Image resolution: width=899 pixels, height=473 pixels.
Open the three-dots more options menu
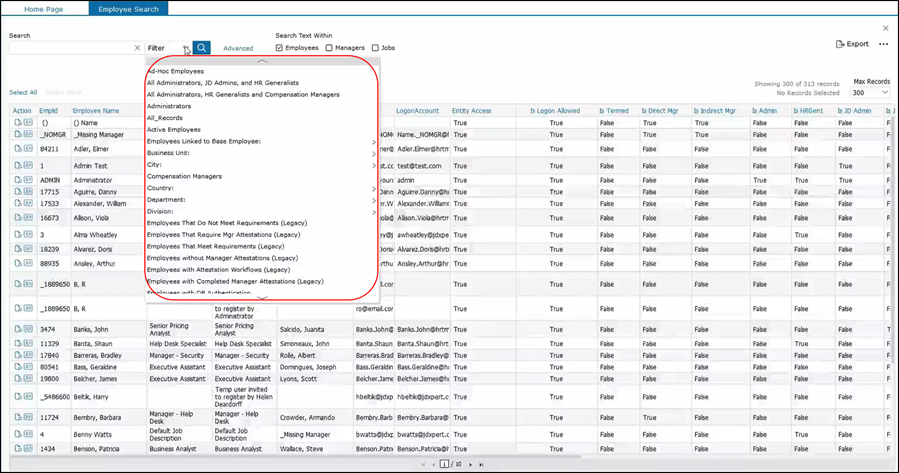[x=883, y=44]
